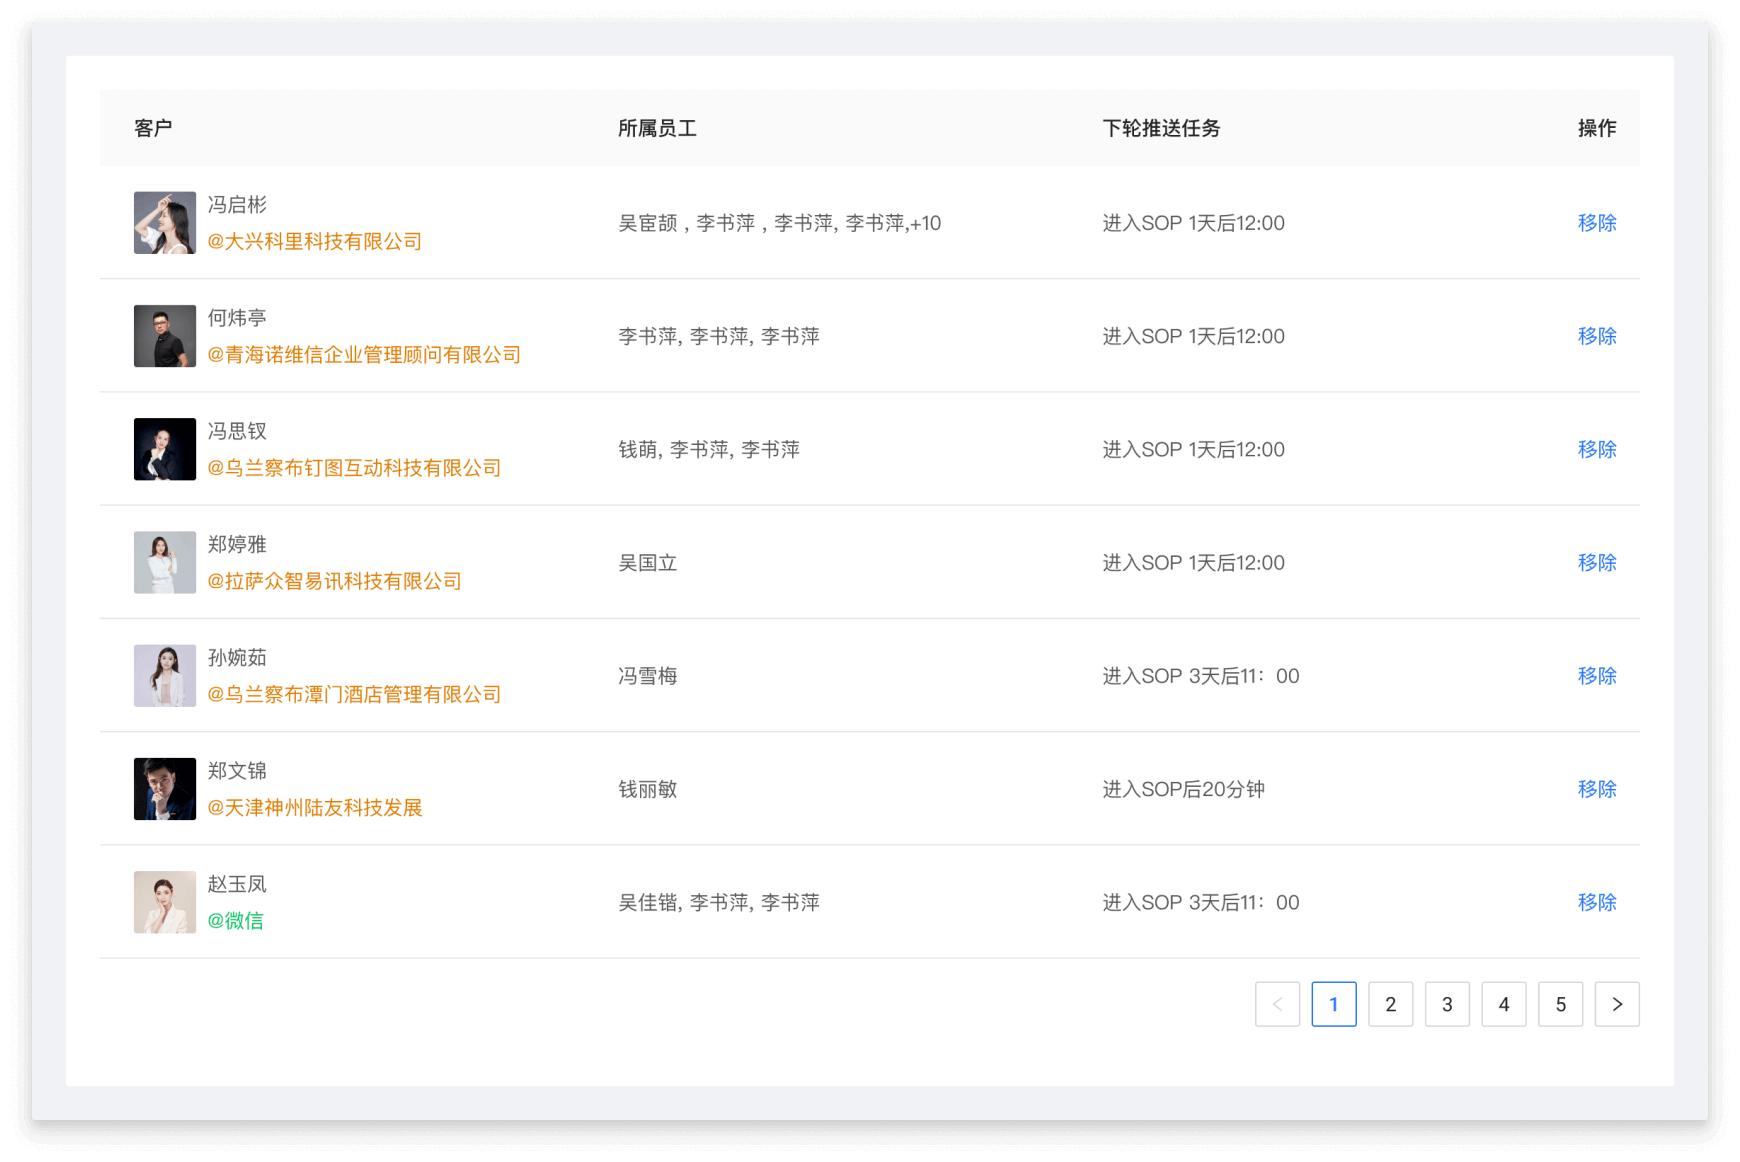Click the current page 1 button
This screenshot has width=1740, height=1162.
pos(1333,1005)
